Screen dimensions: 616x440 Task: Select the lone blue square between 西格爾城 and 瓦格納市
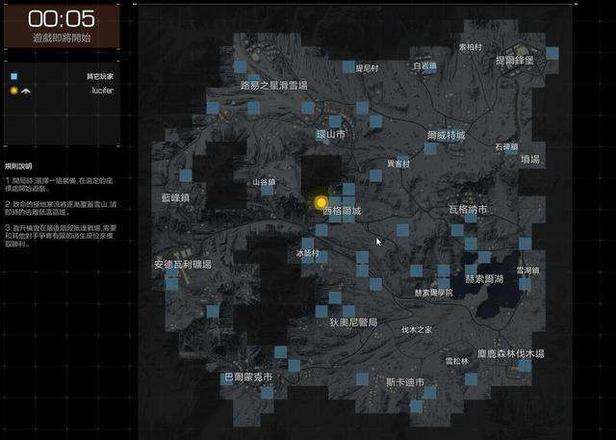pos(403,230)
